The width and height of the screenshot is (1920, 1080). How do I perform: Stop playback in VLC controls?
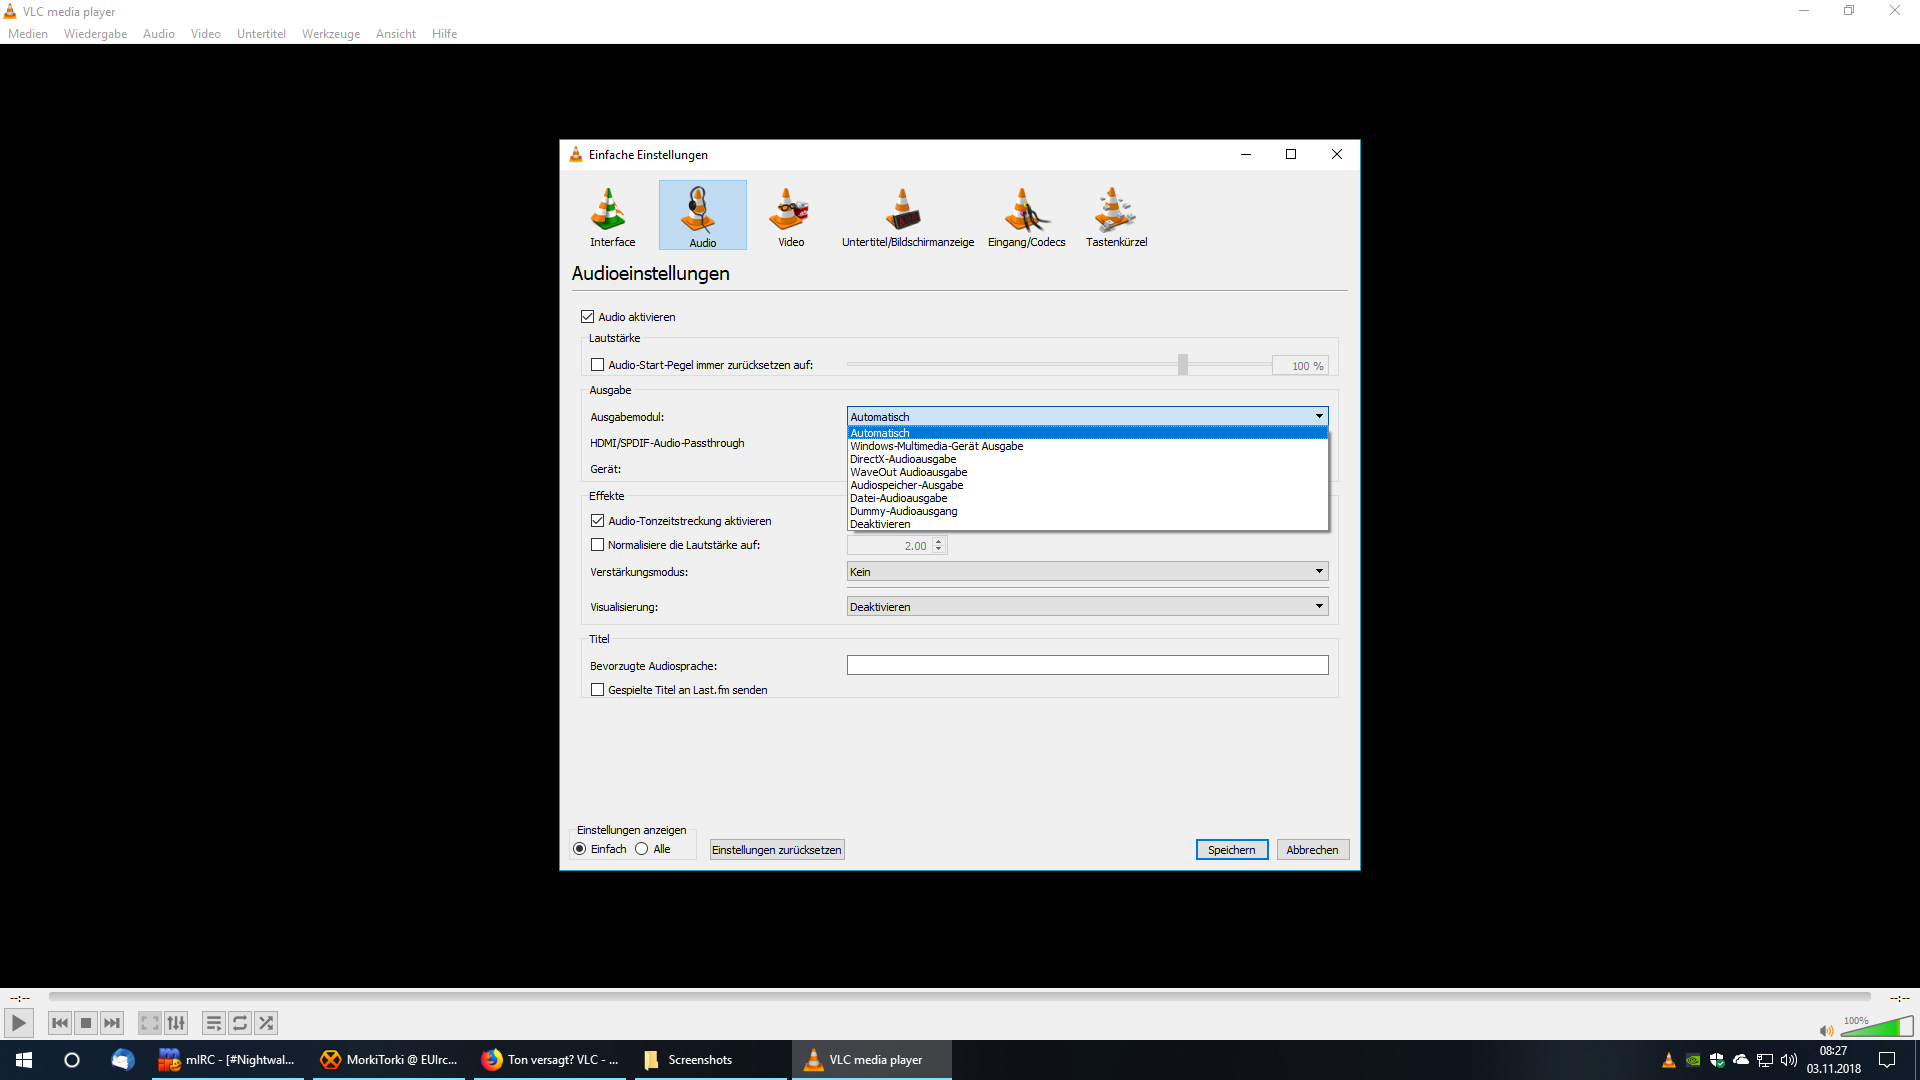pyautogui.click(x=86, y=1023)
